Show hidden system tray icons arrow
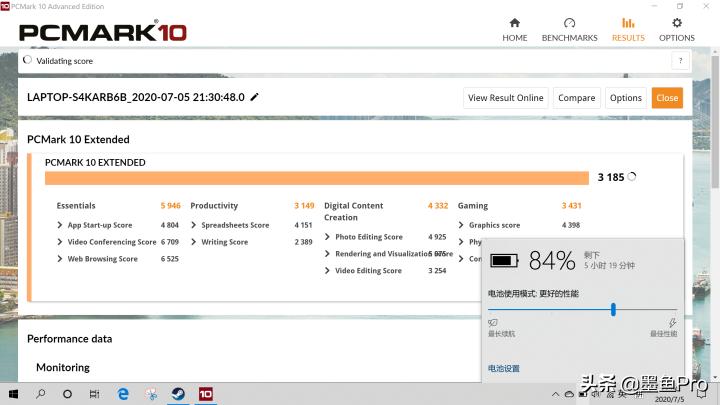This screenshot has height=405, width=720. 556,394
